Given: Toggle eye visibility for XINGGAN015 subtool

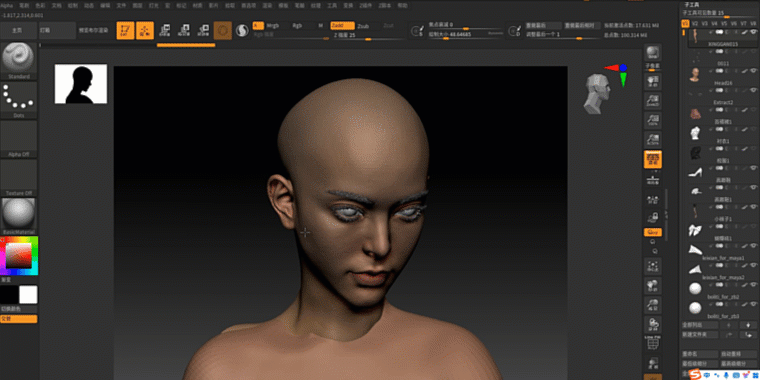Looking at the screenshot, I should [x=753, y=32].
